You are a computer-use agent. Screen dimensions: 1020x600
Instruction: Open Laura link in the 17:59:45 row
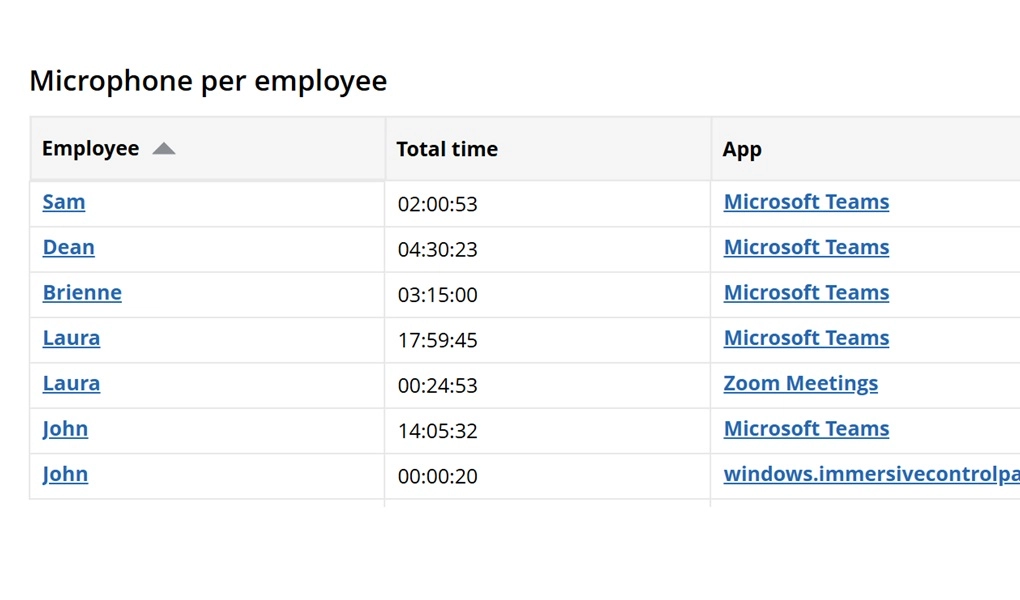point(71,338)
